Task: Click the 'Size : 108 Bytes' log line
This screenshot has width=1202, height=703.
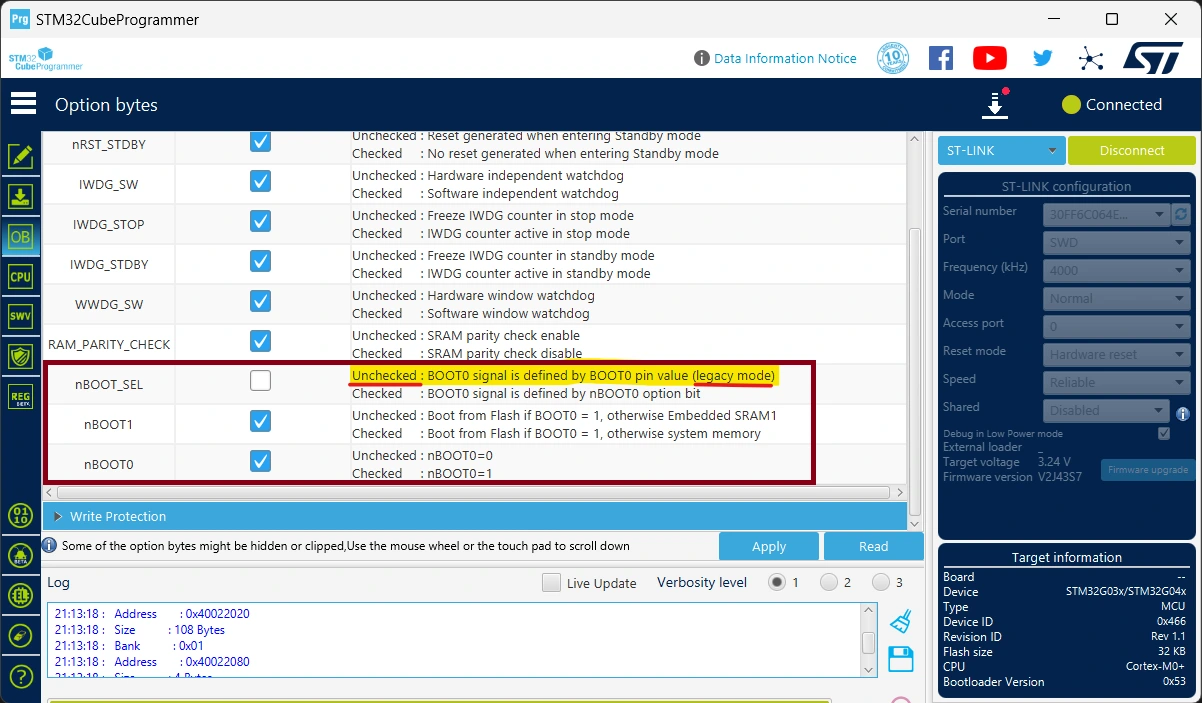Action: [140, 630]
